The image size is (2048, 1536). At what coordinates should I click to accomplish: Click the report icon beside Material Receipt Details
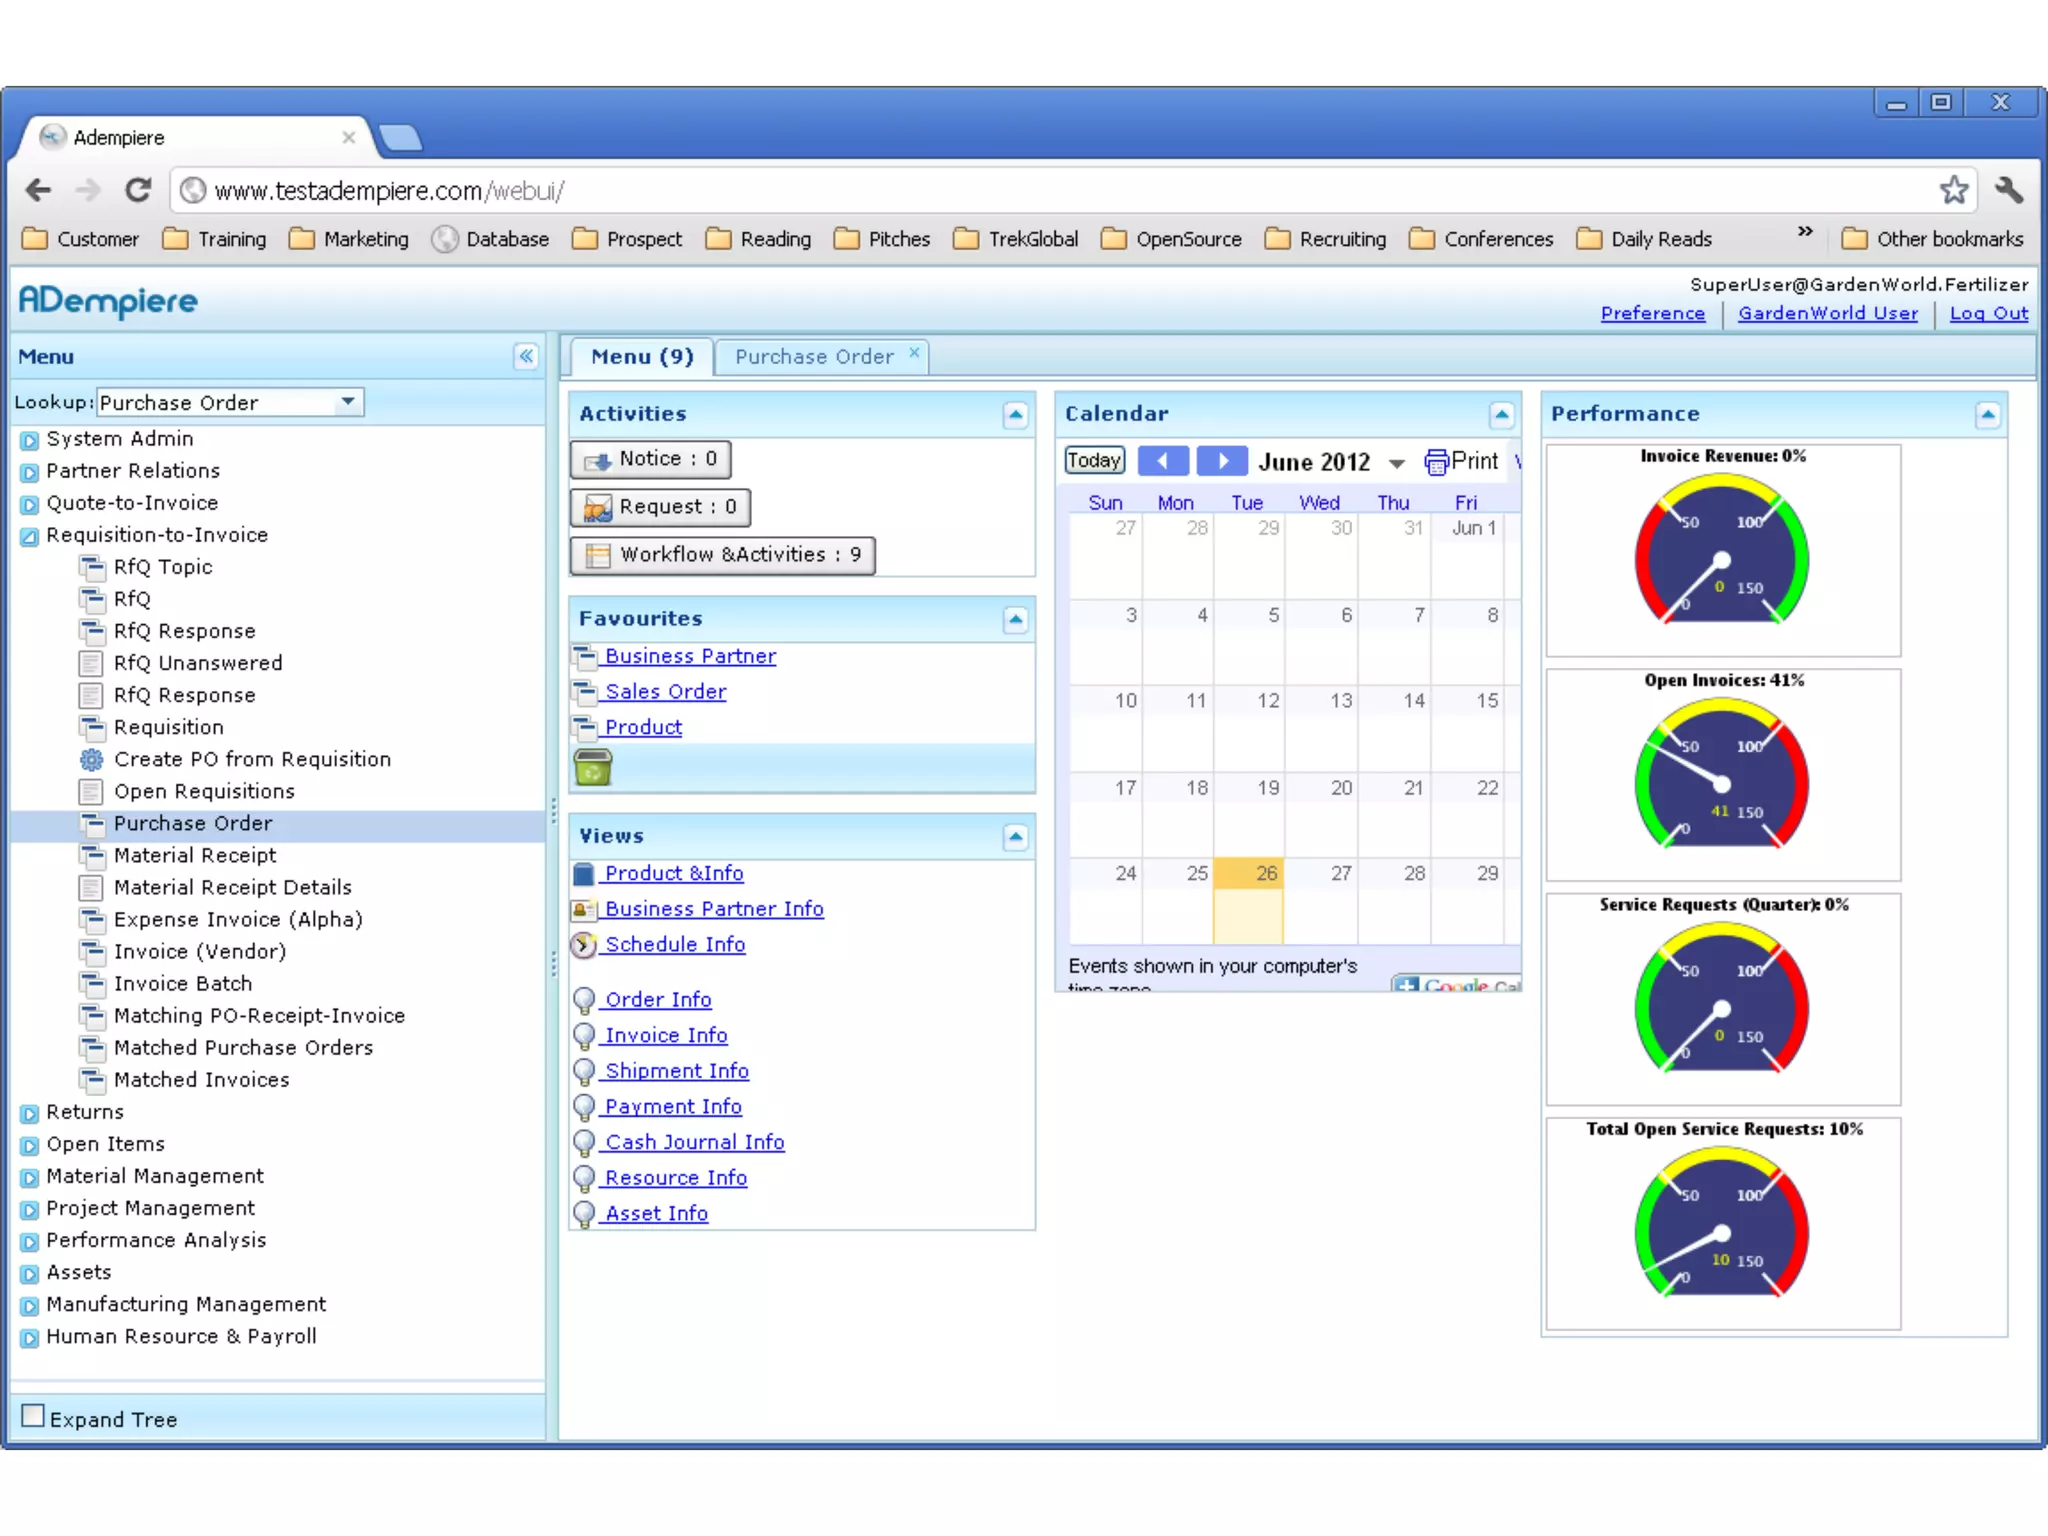[x=91, y=887]
